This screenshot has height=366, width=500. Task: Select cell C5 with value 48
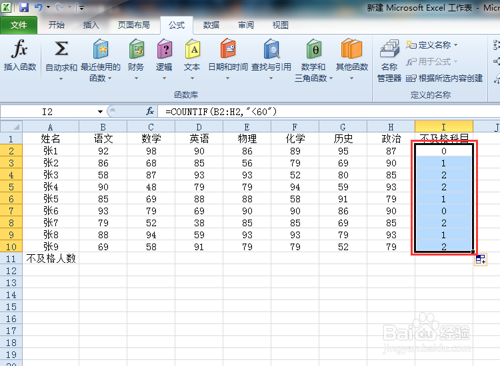151,187
